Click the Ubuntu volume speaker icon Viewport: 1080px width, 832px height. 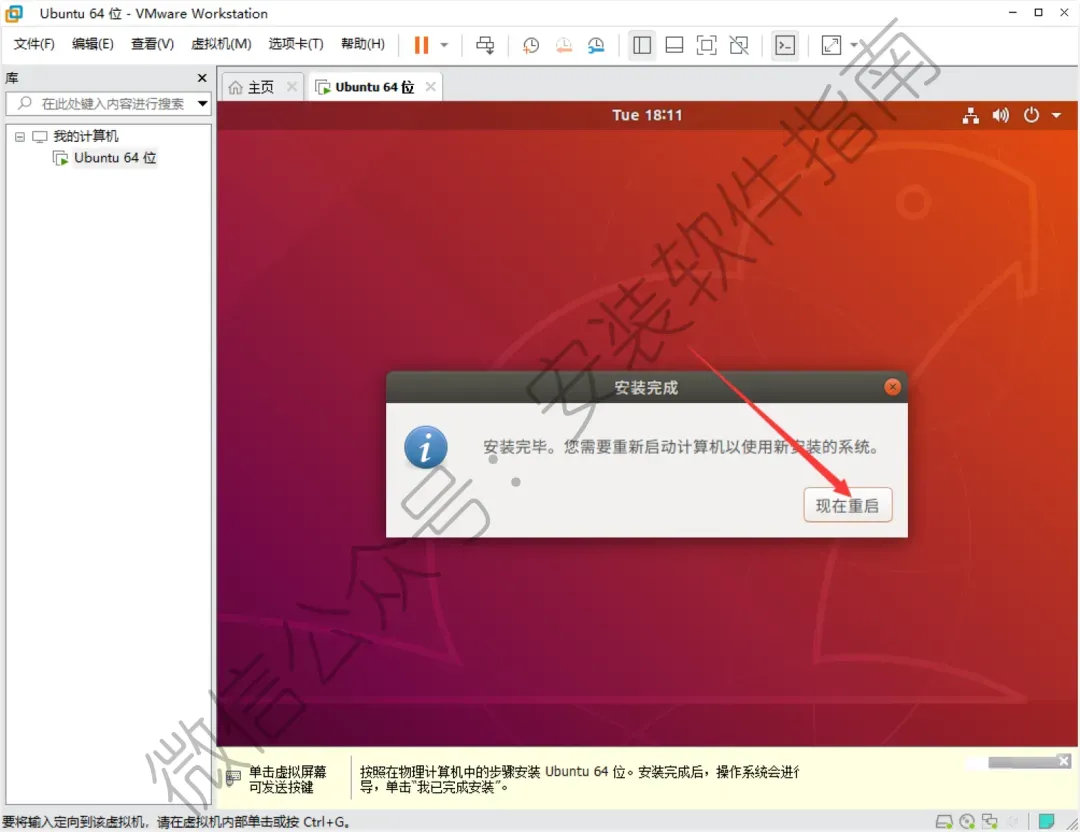point(1000,115)
